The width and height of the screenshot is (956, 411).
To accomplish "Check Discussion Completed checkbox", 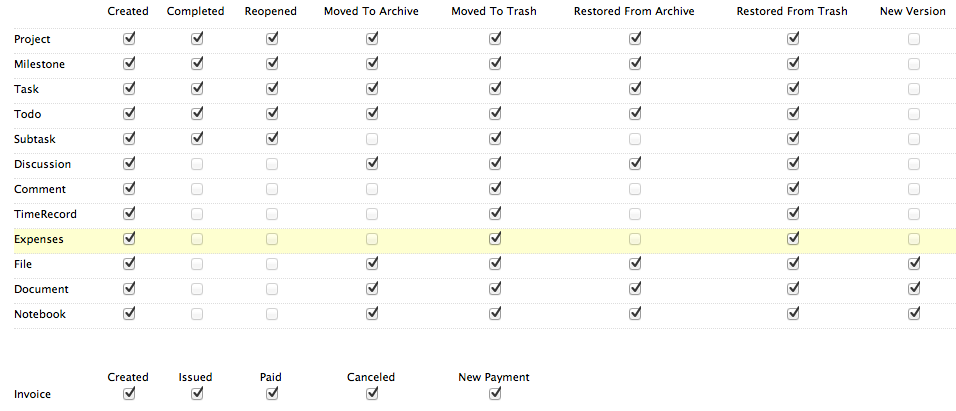I will [197, 164].
